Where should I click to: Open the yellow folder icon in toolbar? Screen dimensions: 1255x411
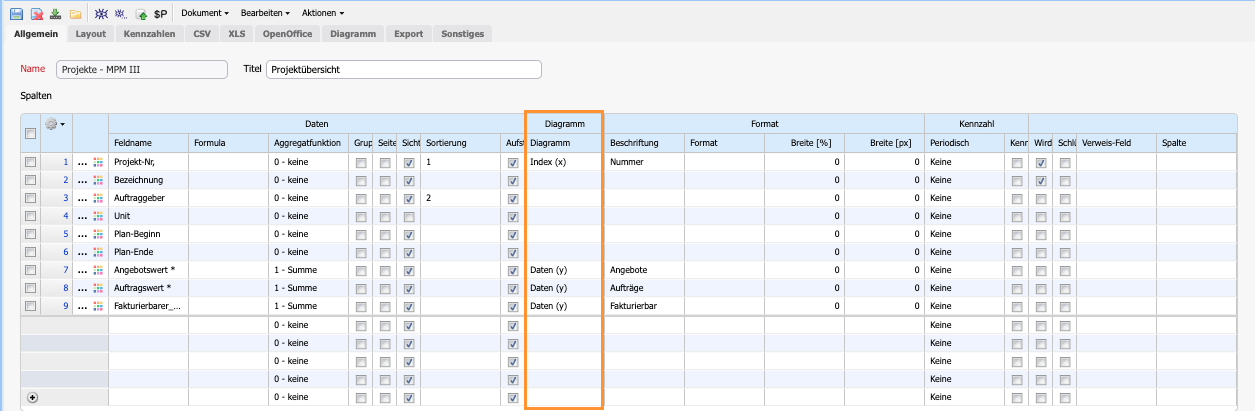pyautogui.click(x=75, y=14)
